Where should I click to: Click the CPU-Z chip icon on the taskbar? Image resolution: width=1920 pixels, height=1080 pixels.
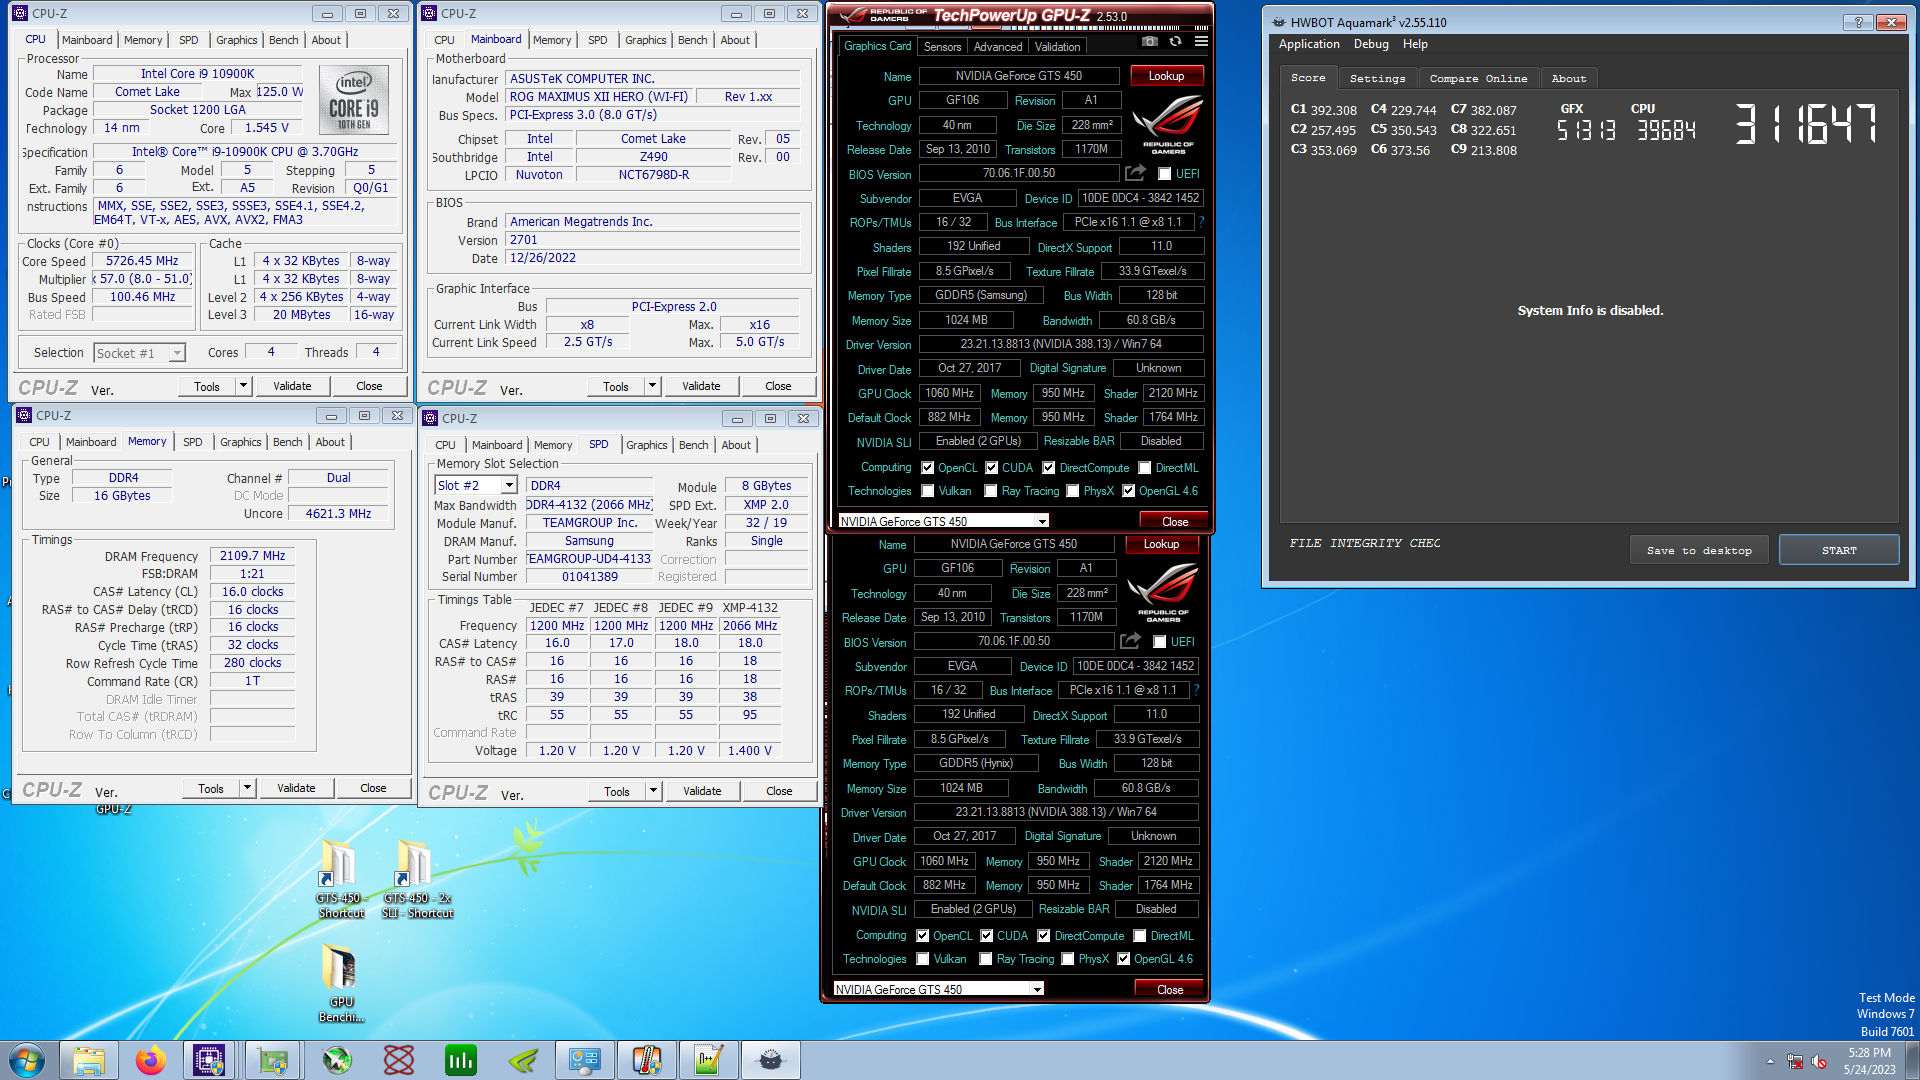(x=209, y=1060)
